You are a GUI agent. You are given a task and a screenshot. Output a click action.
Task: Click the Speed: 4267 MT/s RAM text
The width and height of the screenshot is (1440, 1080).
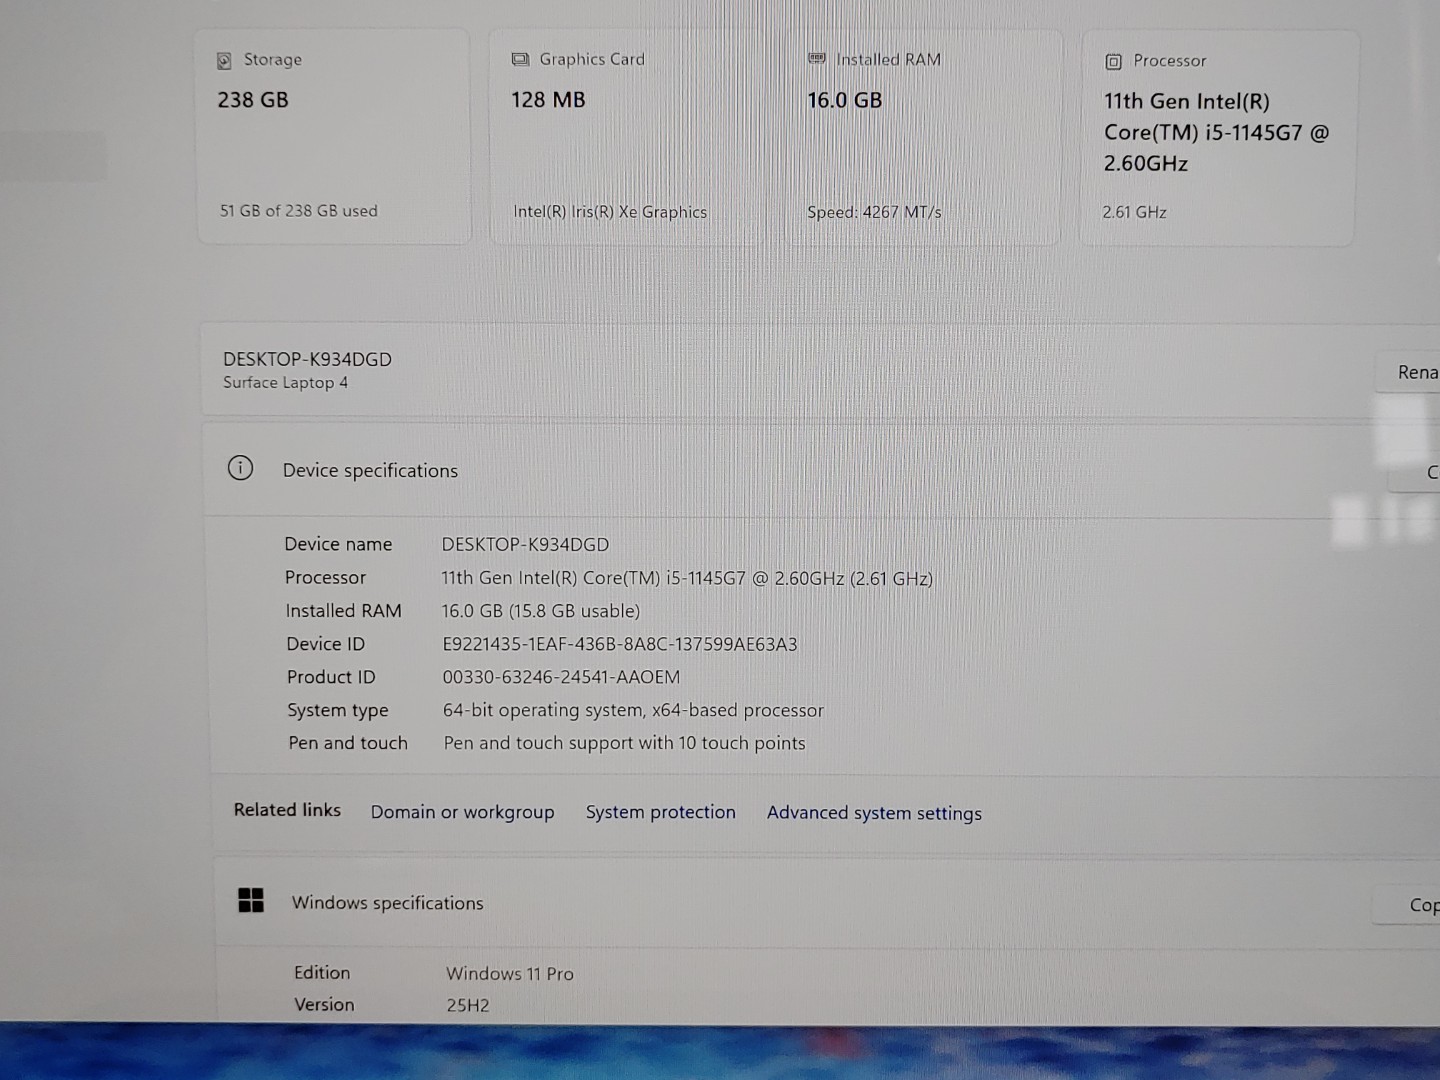pyautogui.click(x=874, y=212)
